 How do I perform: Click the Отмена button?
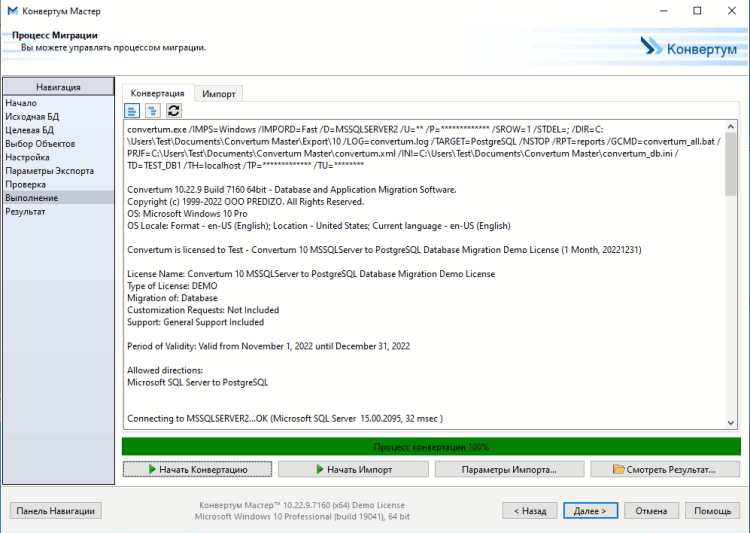[x=651, y=511]
